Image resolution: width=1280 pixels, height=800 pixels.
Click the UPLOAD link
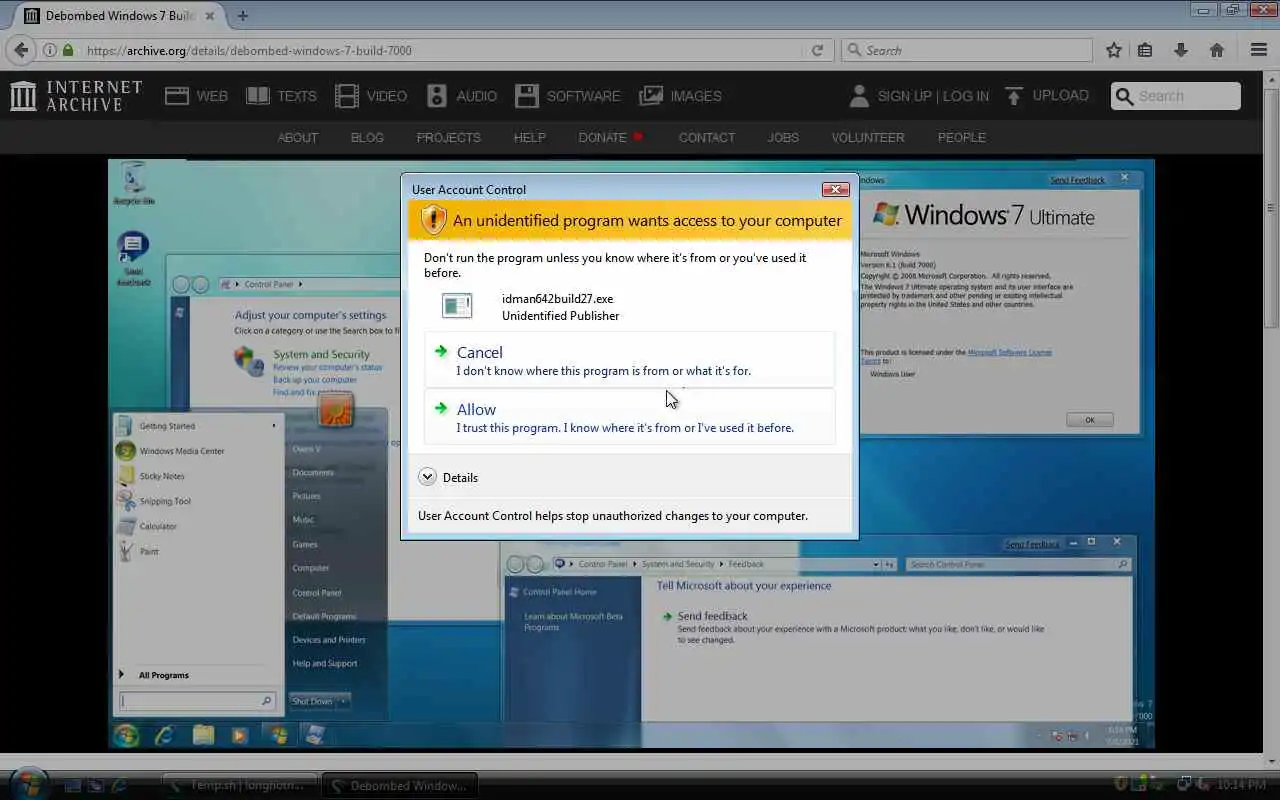tap(1046, 96)
